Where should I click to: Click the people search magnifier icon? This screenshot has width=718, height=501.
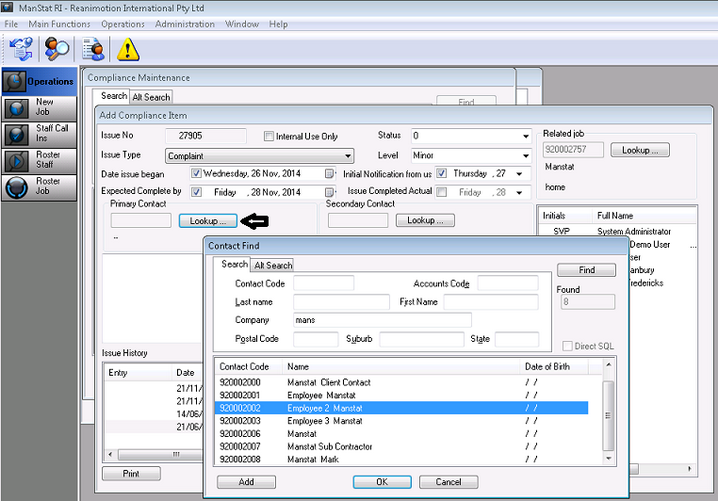click(x=57, y=47)
